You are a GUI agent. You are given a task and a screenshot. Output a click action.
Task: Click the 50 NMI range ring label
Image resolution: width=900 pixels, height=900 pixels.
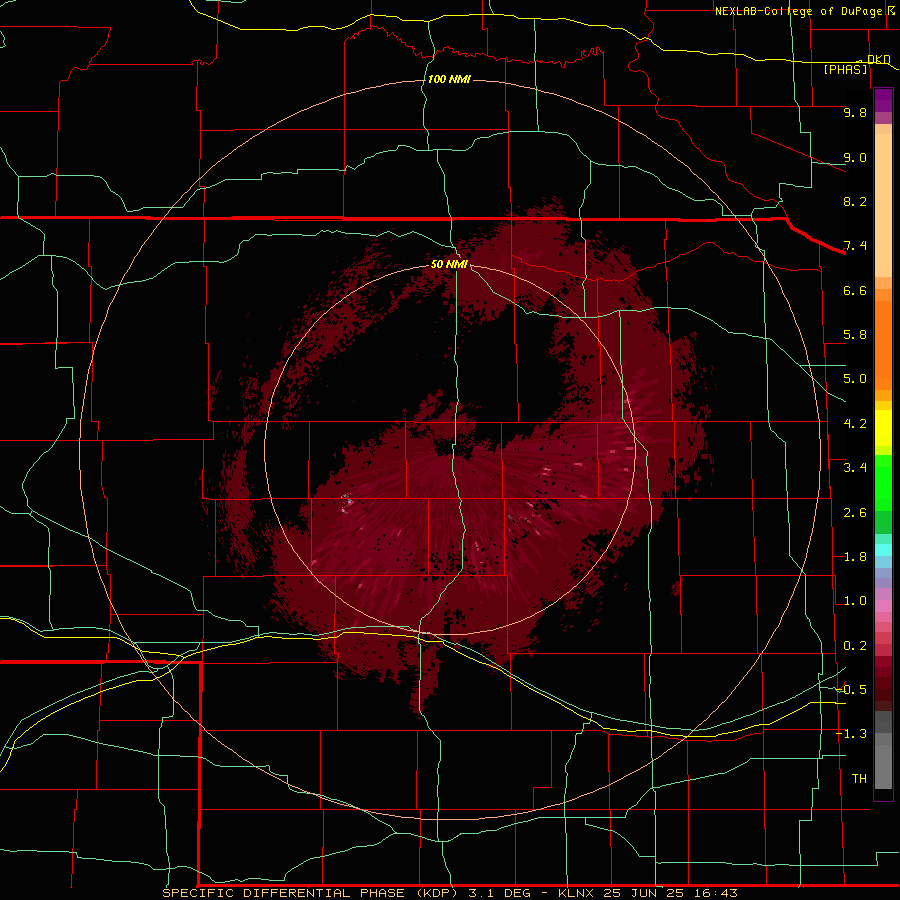[449, 264]
